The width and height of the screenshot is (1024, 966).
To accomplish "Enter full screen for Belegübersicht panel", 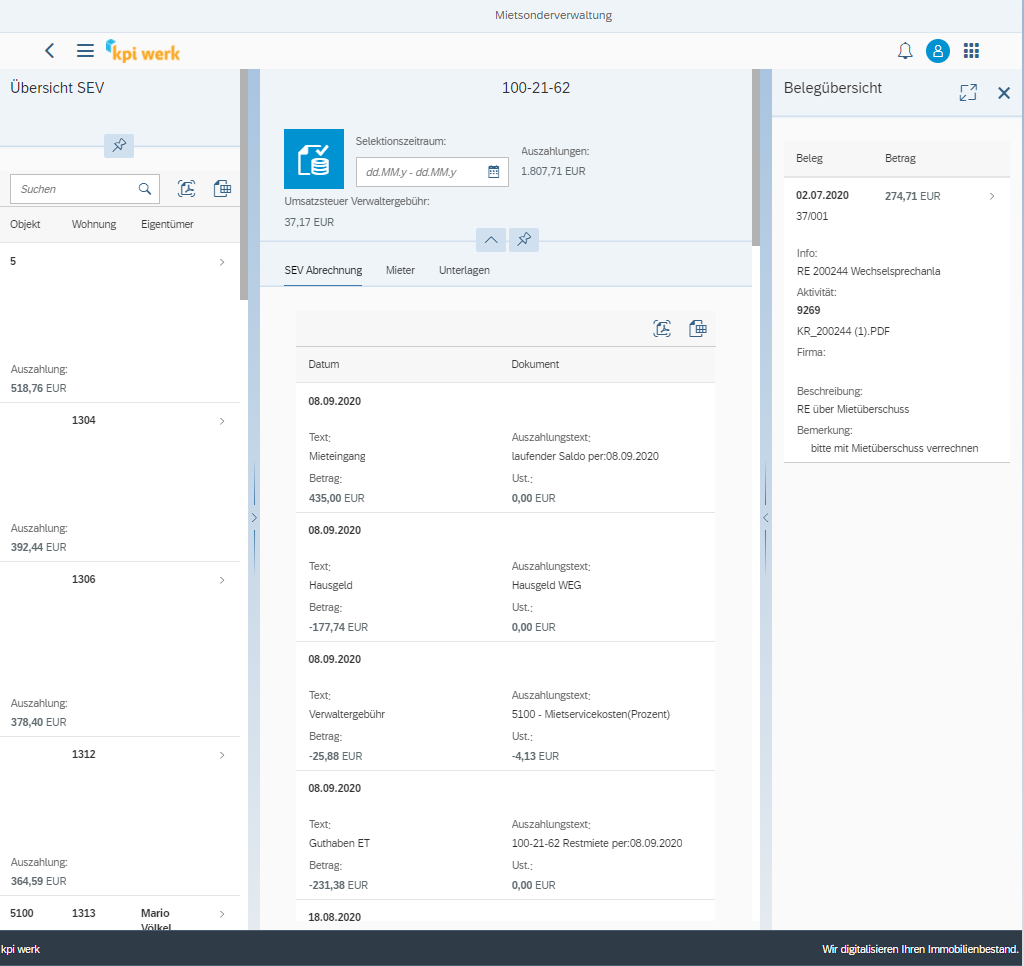I will pos(968,93).
